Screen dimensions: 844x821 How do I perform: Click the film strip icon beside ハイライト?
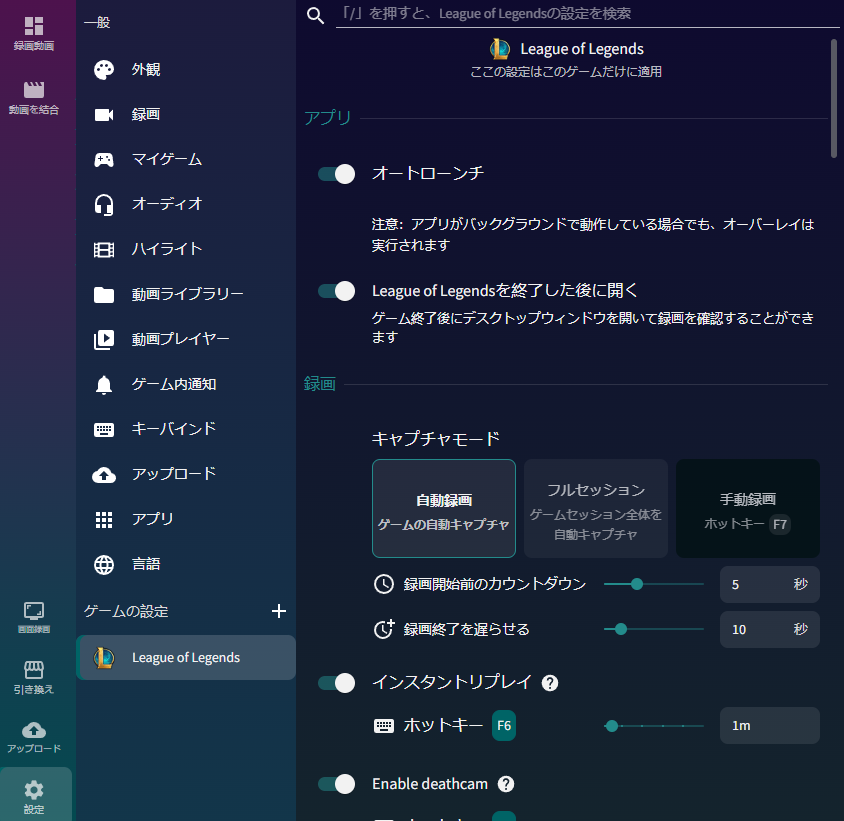[104, 249]
